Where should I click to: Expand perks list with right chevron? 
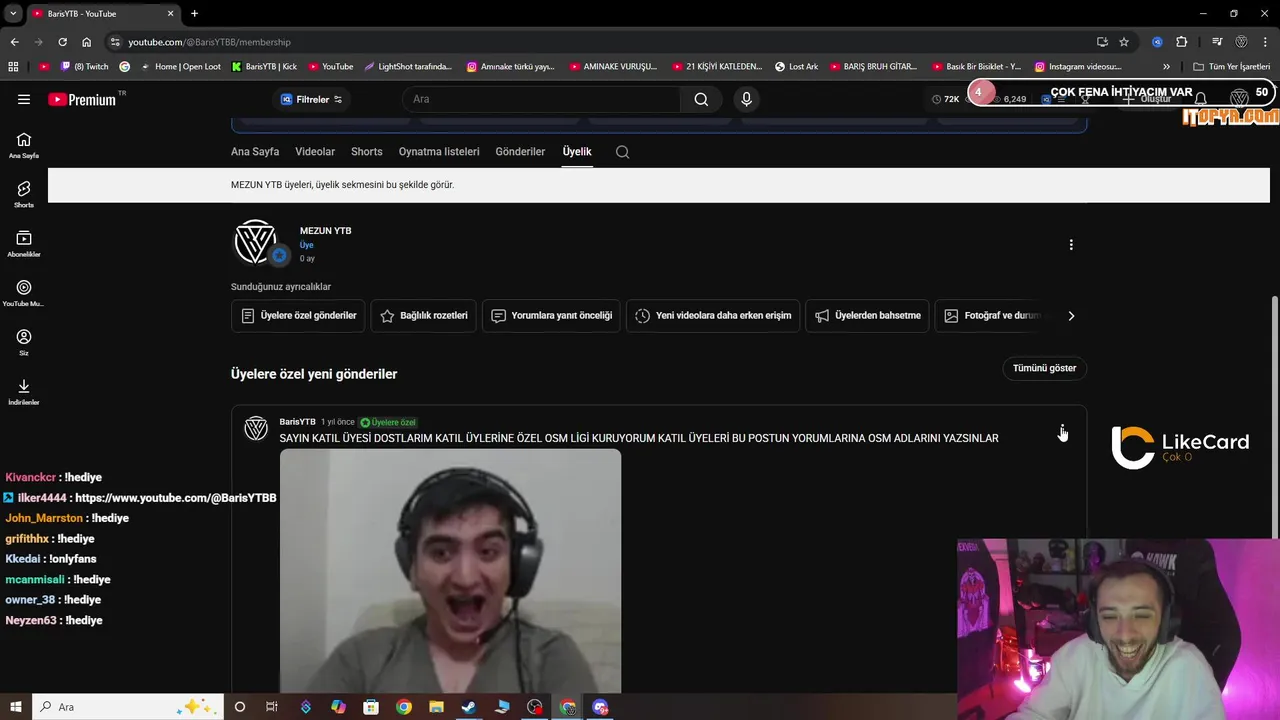1071,315
